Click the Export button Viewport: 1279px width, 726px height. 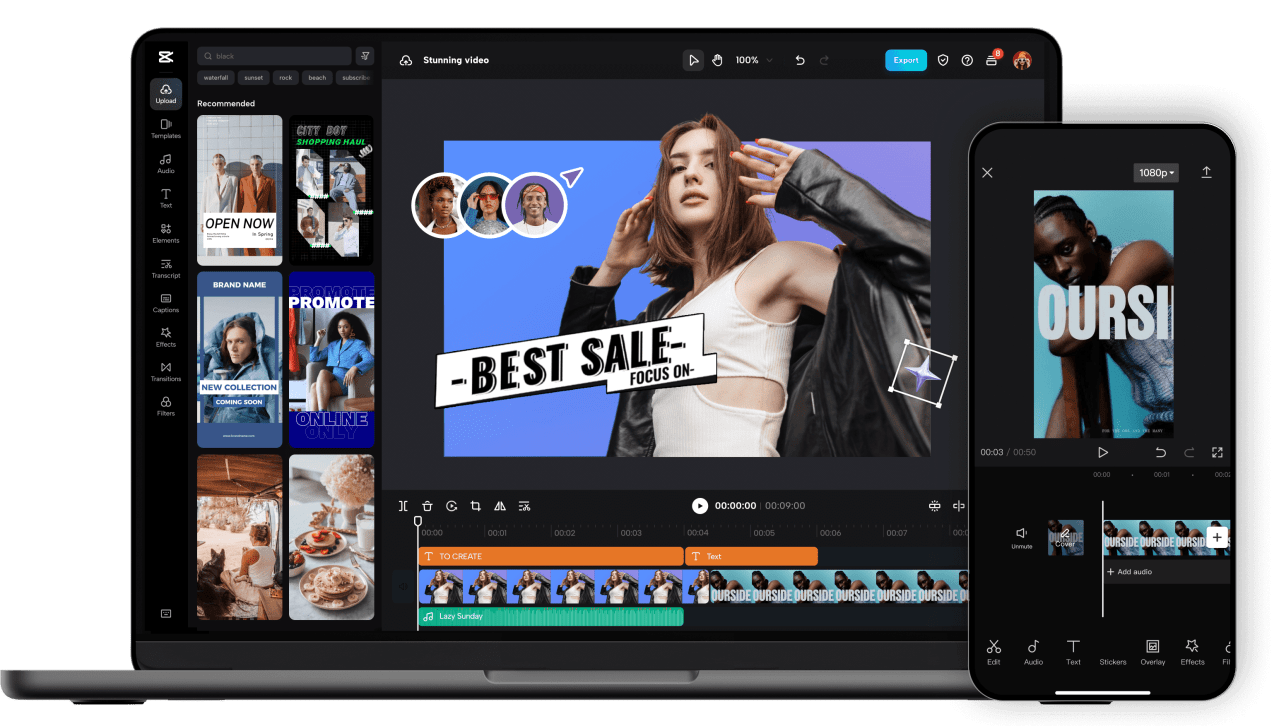click(905, 60)
